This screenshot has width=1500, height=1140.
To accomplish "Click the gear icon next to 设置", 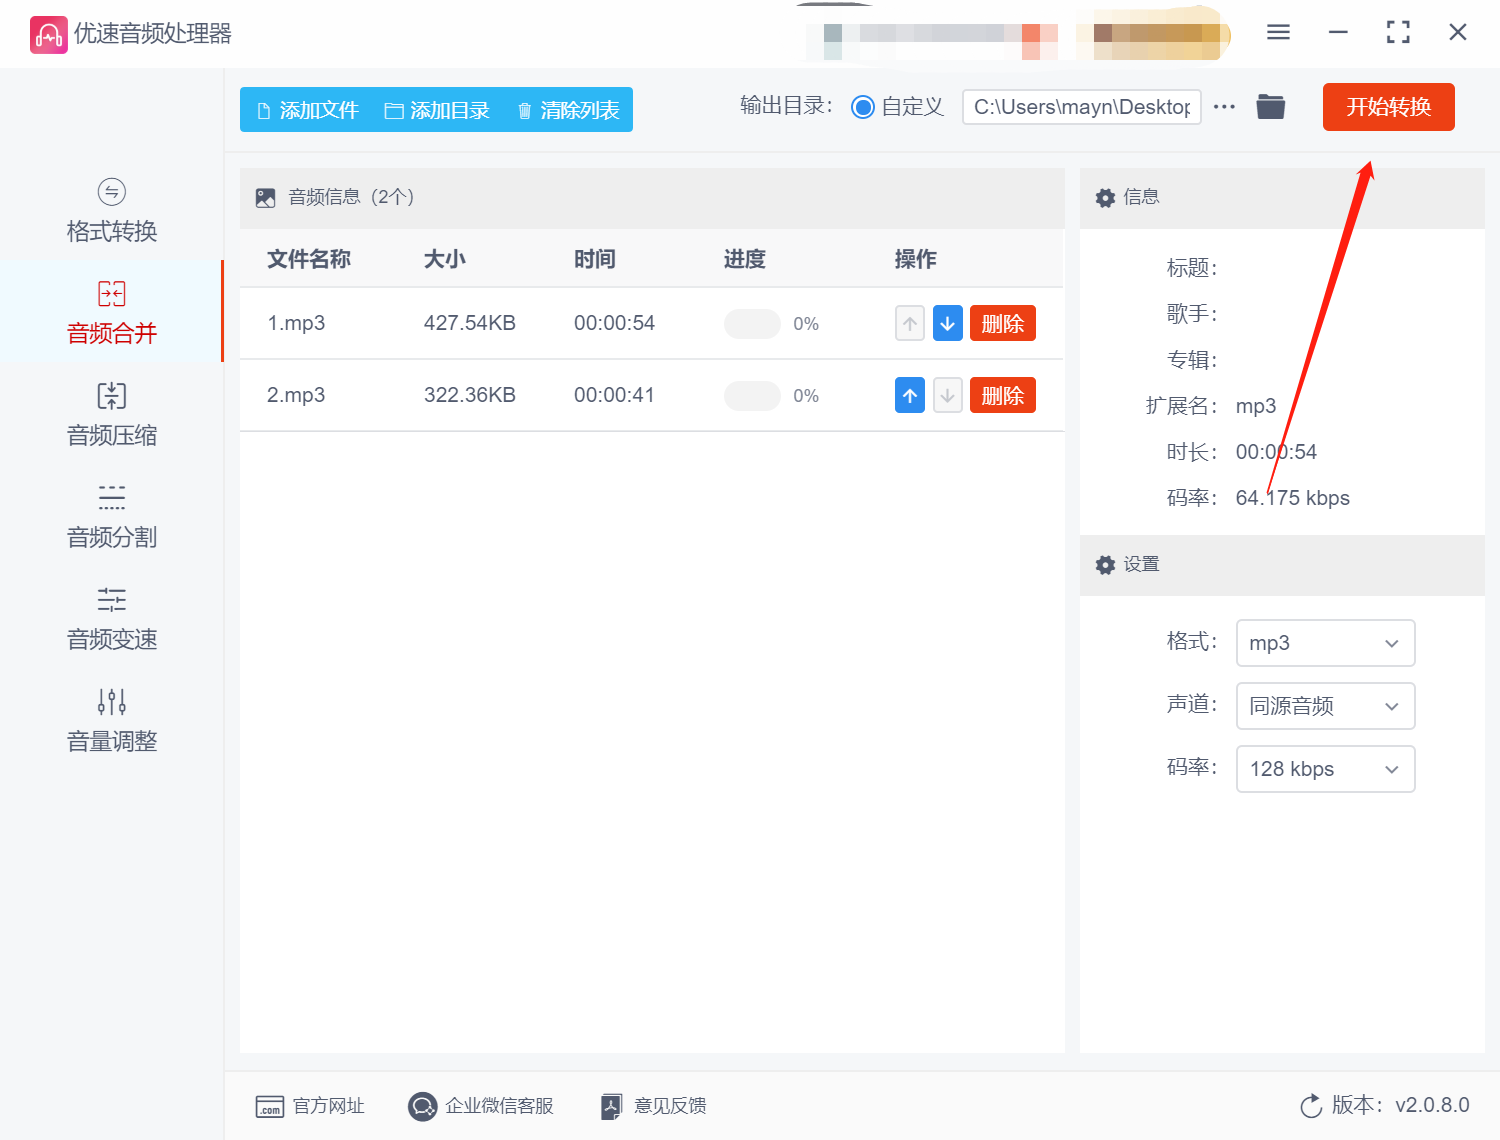I will (1105, 565).
